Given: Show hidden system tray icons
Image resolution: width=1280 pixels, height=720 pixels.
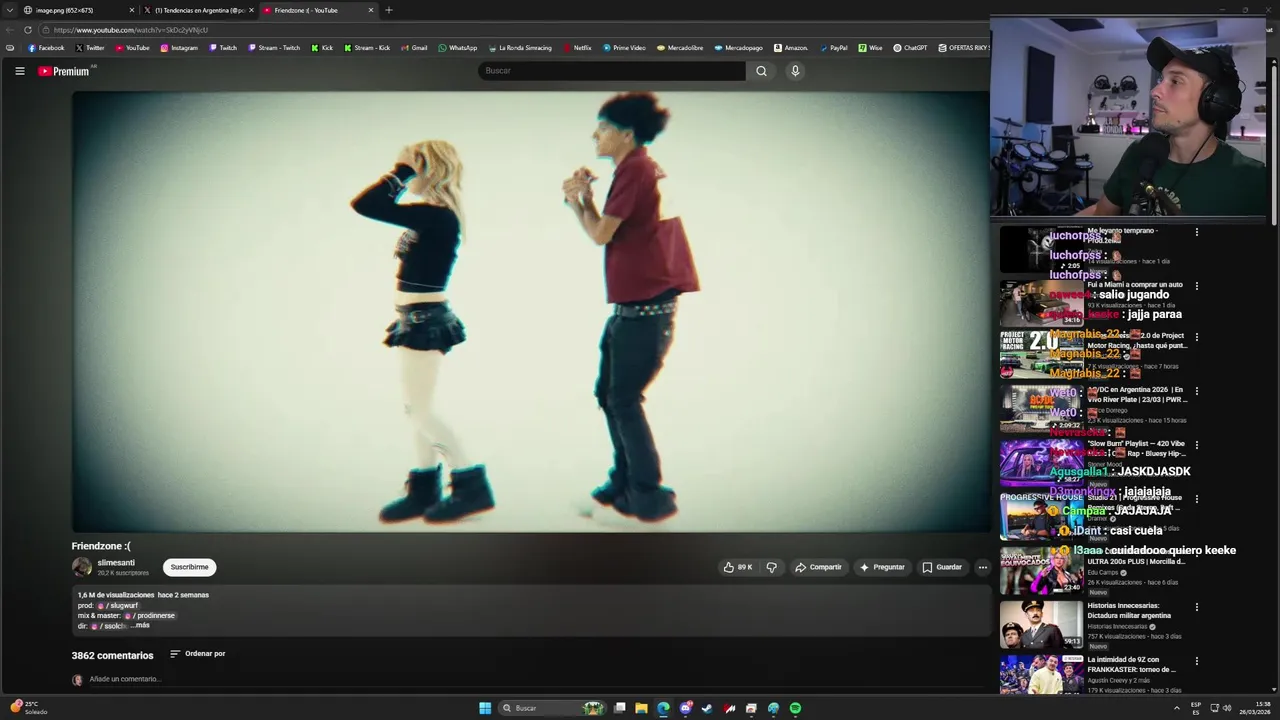Looking at the screenshot, I should point(1177,708).
